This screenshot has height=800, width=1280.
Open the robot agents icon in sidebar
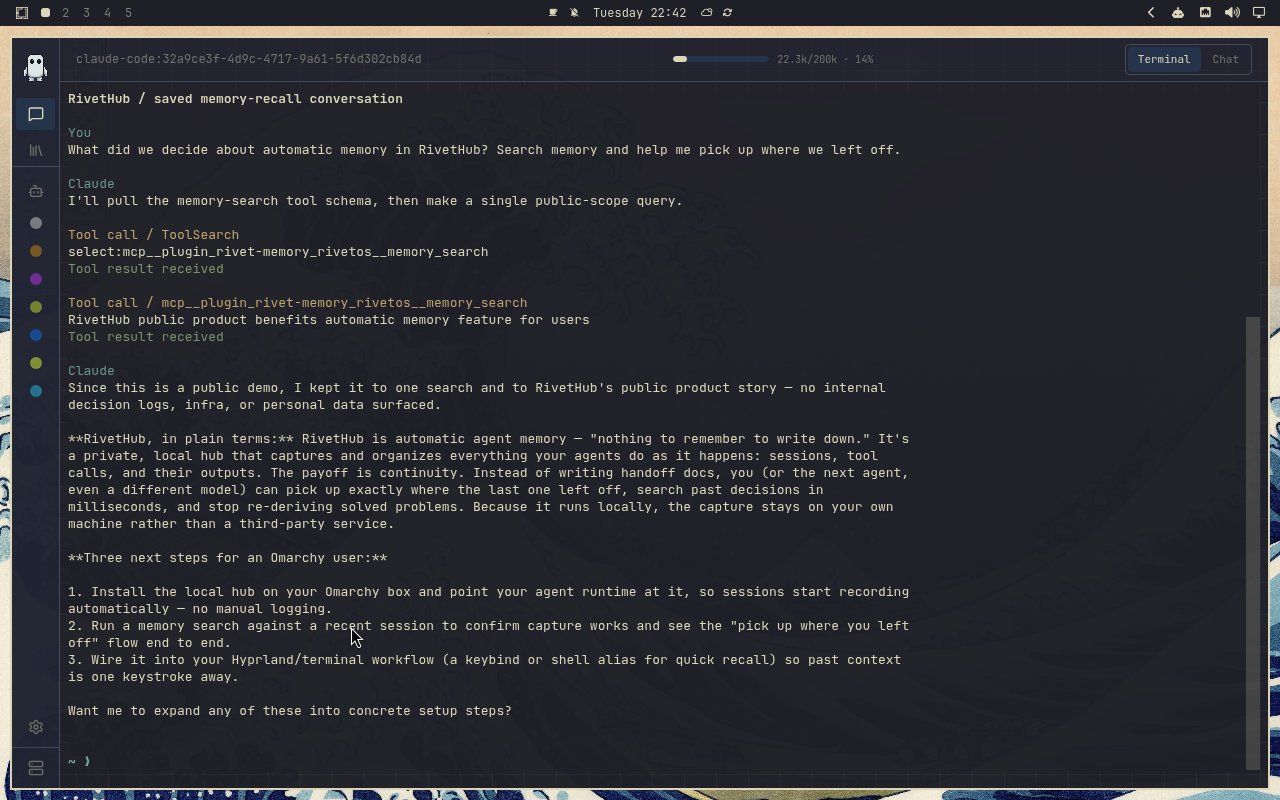36,191
